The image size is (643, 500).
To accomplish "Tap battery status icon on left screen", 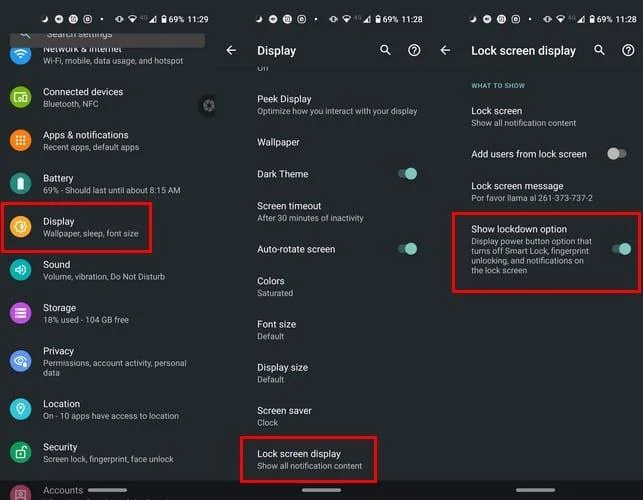I will pos(164,19).
